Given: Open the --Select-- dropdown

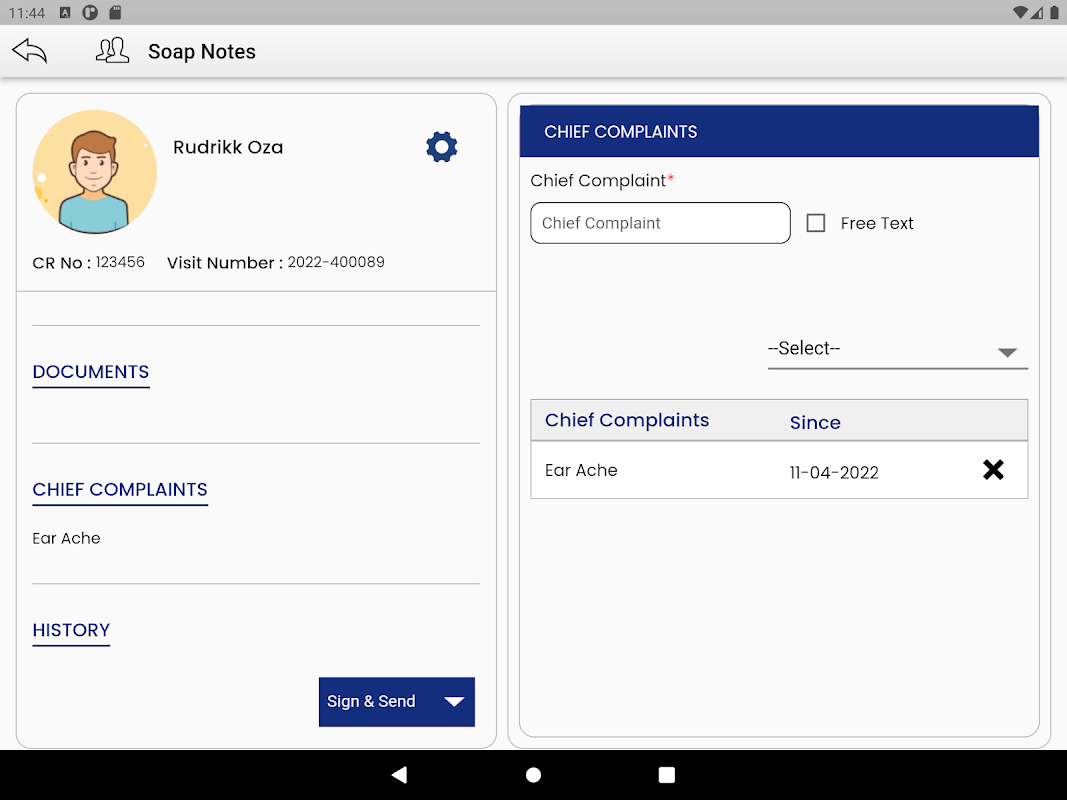Looking at the screenshot, I should 897,349.
